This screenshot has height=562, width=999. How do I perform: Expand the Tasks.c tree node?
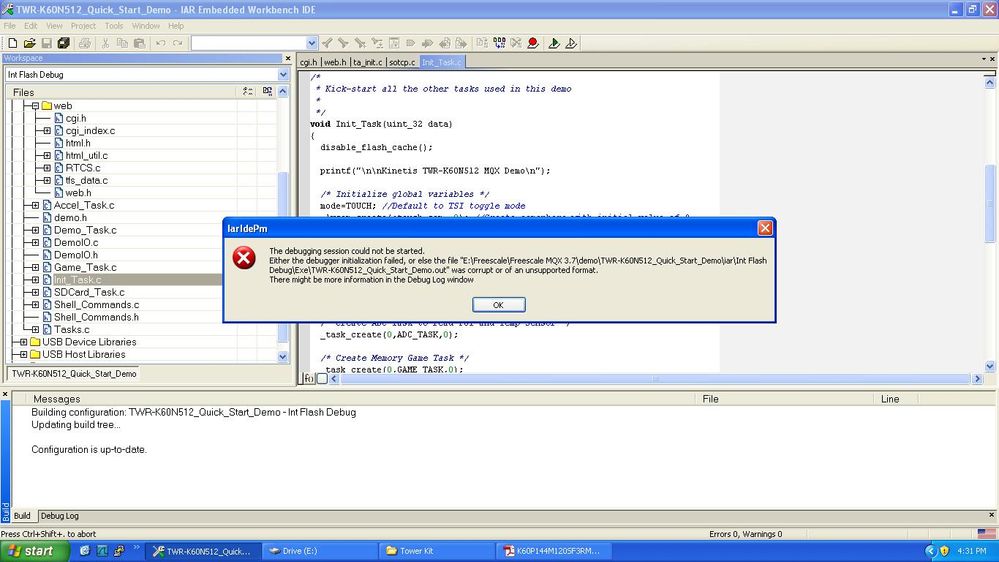(x=36, y=329)
